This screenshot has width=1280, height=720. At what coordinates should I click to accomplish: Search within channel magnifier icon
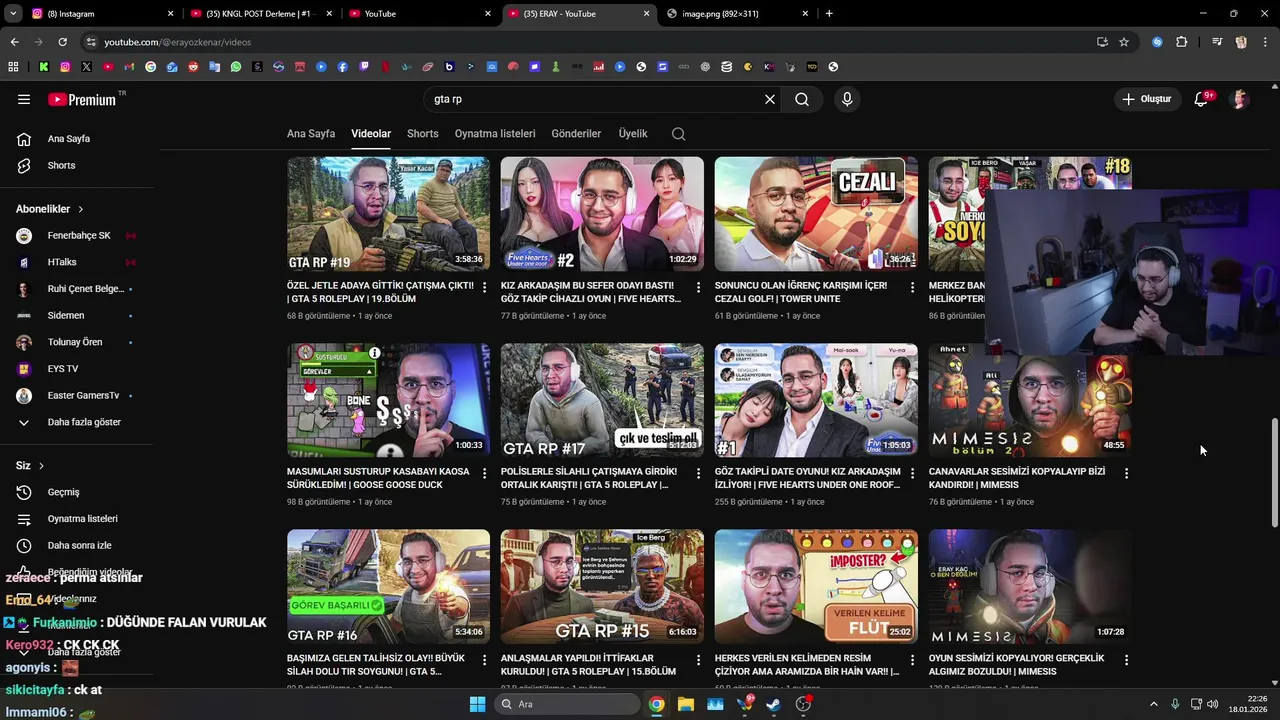[679, 134]
